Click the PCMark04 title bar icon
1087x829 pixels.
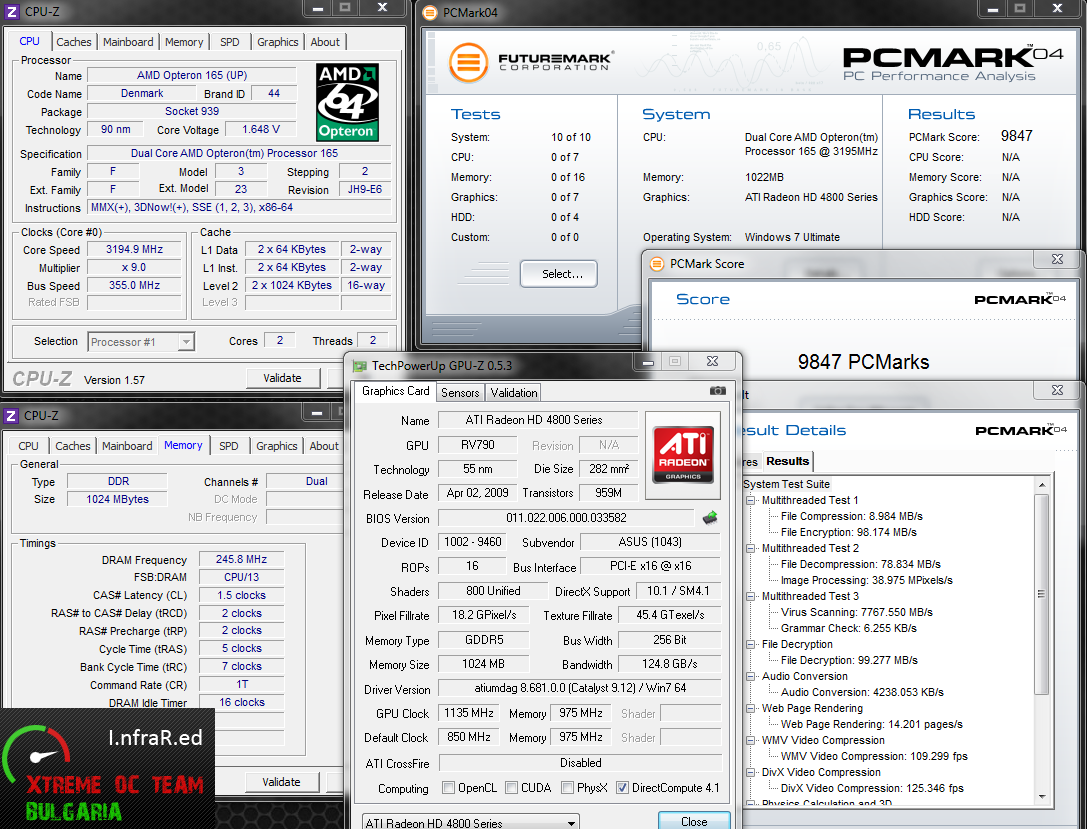pos(430,12)
